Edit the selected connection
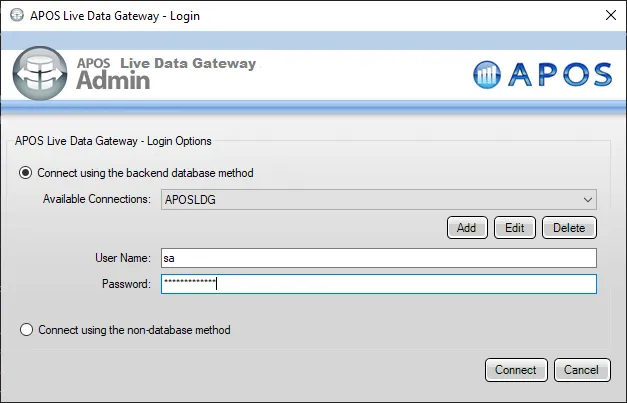Viewport: 627px width, 403px height. (514, 227)
